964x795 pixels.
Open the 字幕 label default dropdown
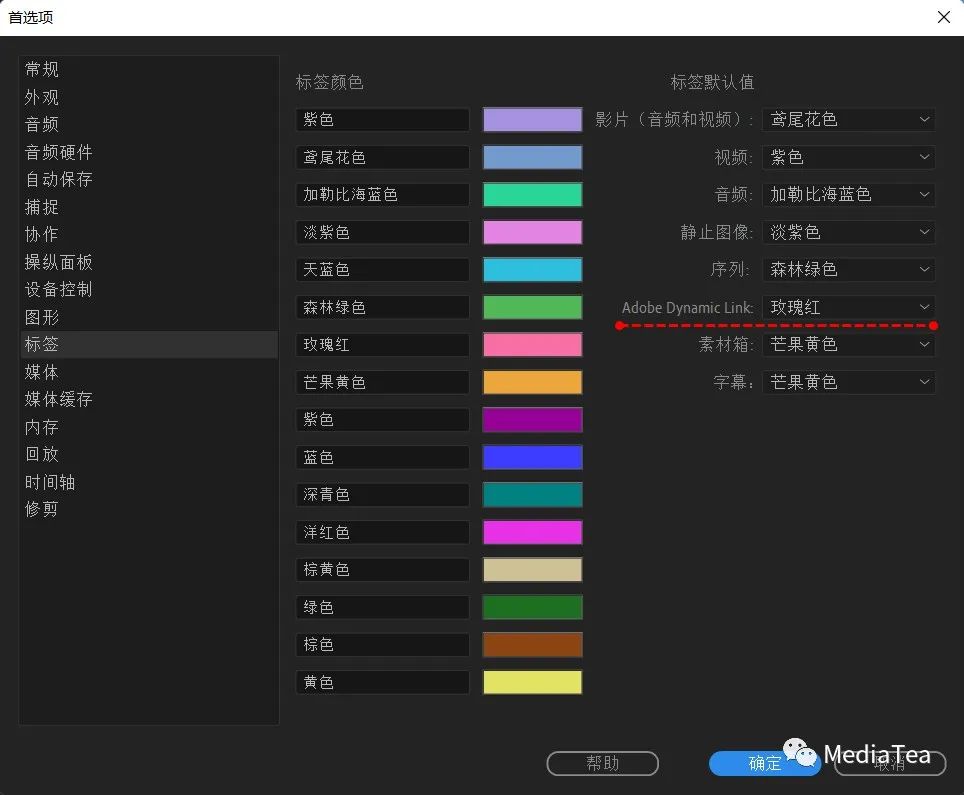(x=848, y=382)
